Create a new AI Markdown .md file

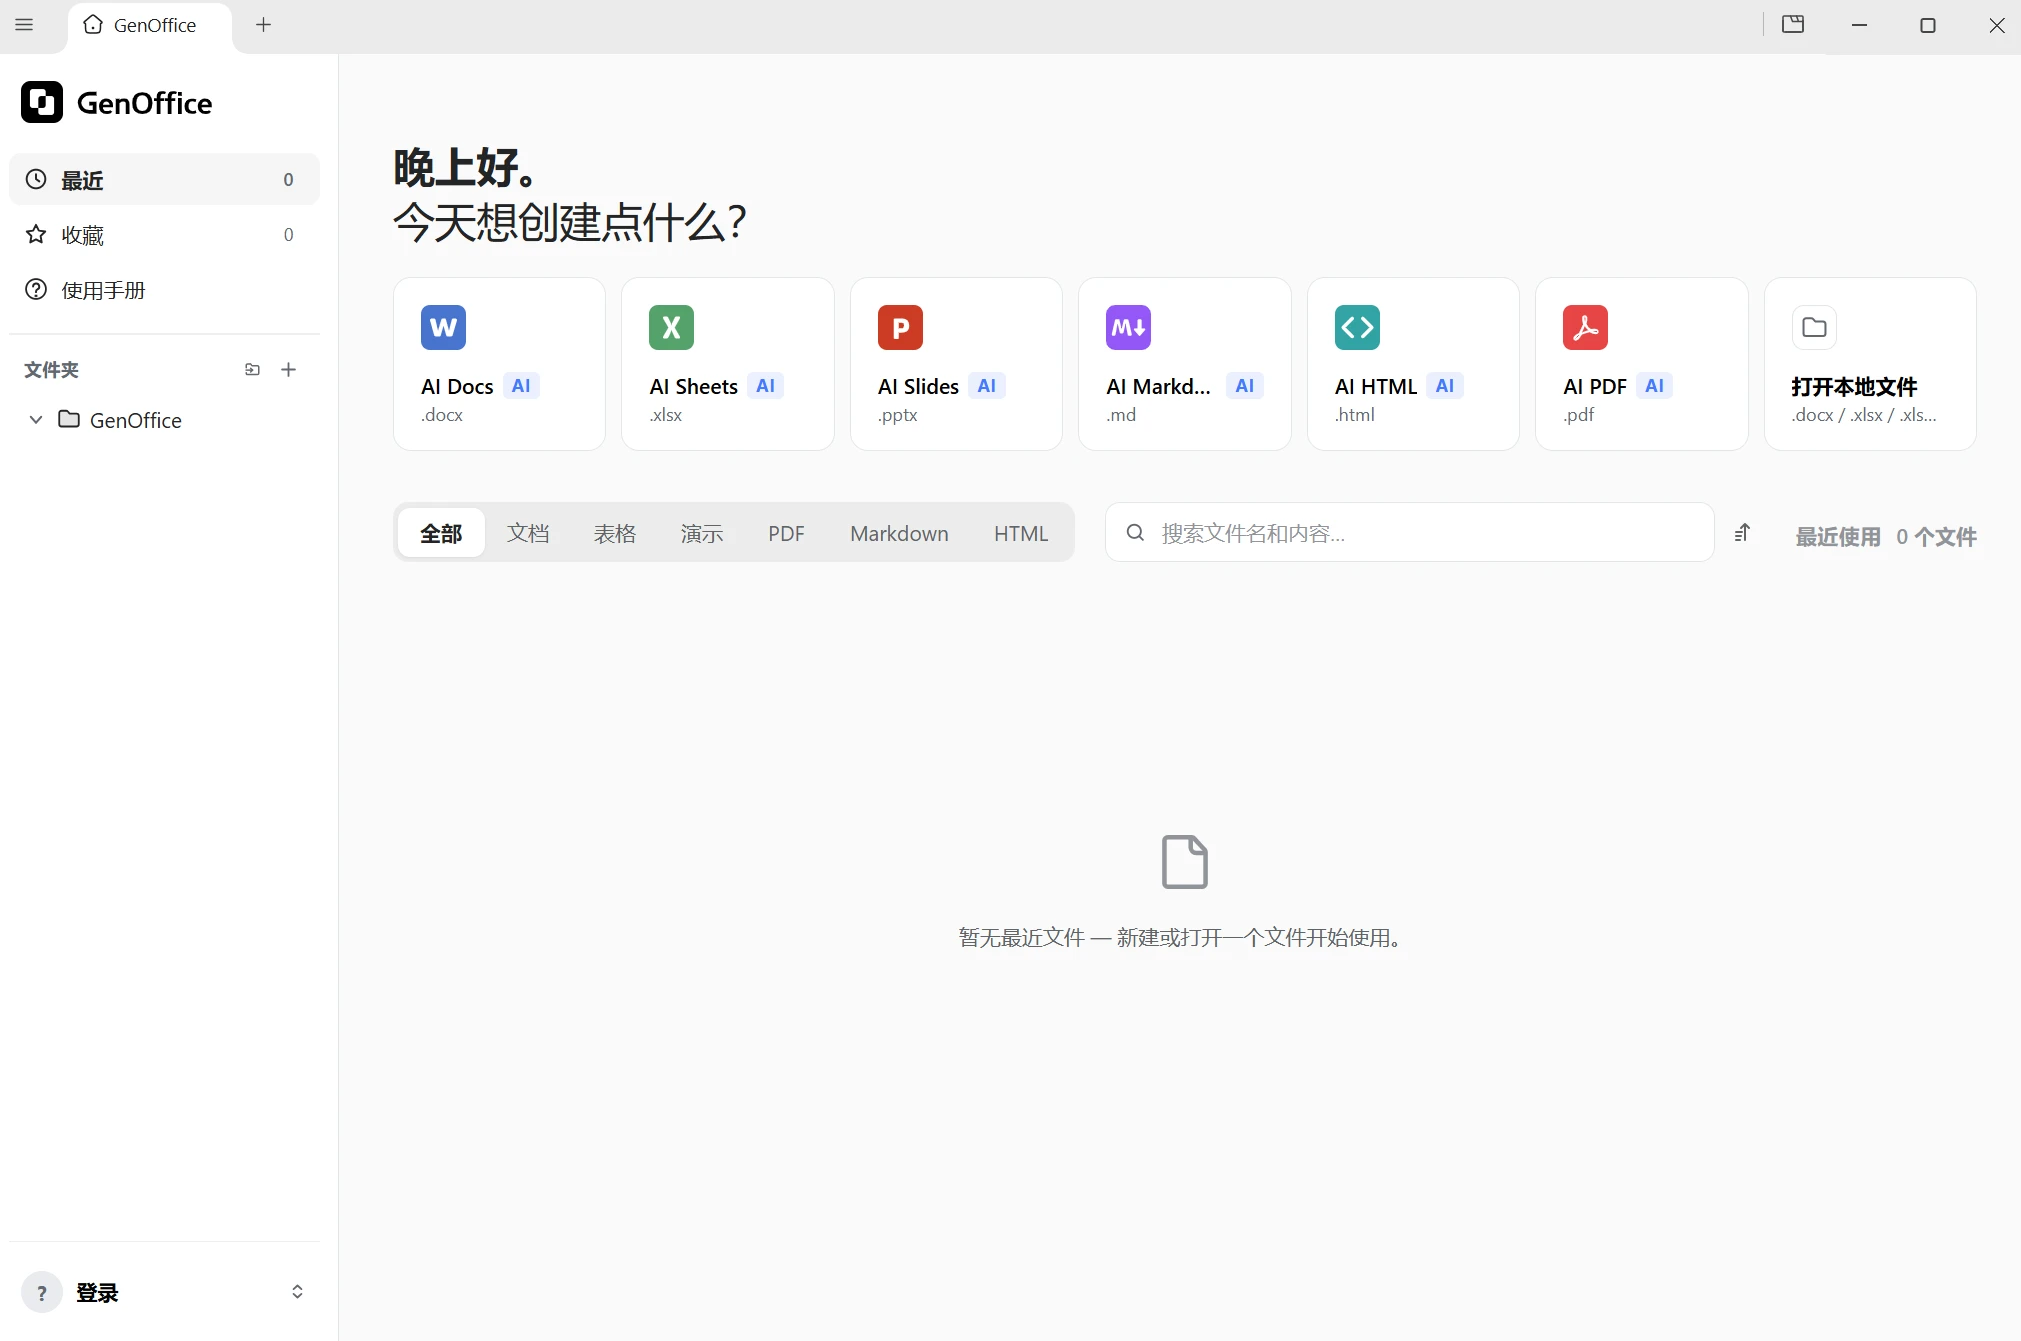click(x=1185, y=364)
